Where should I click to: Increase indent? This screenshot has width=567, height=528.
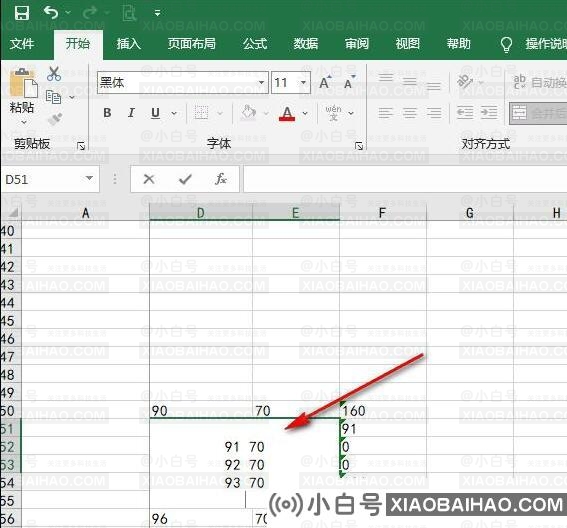489,113
